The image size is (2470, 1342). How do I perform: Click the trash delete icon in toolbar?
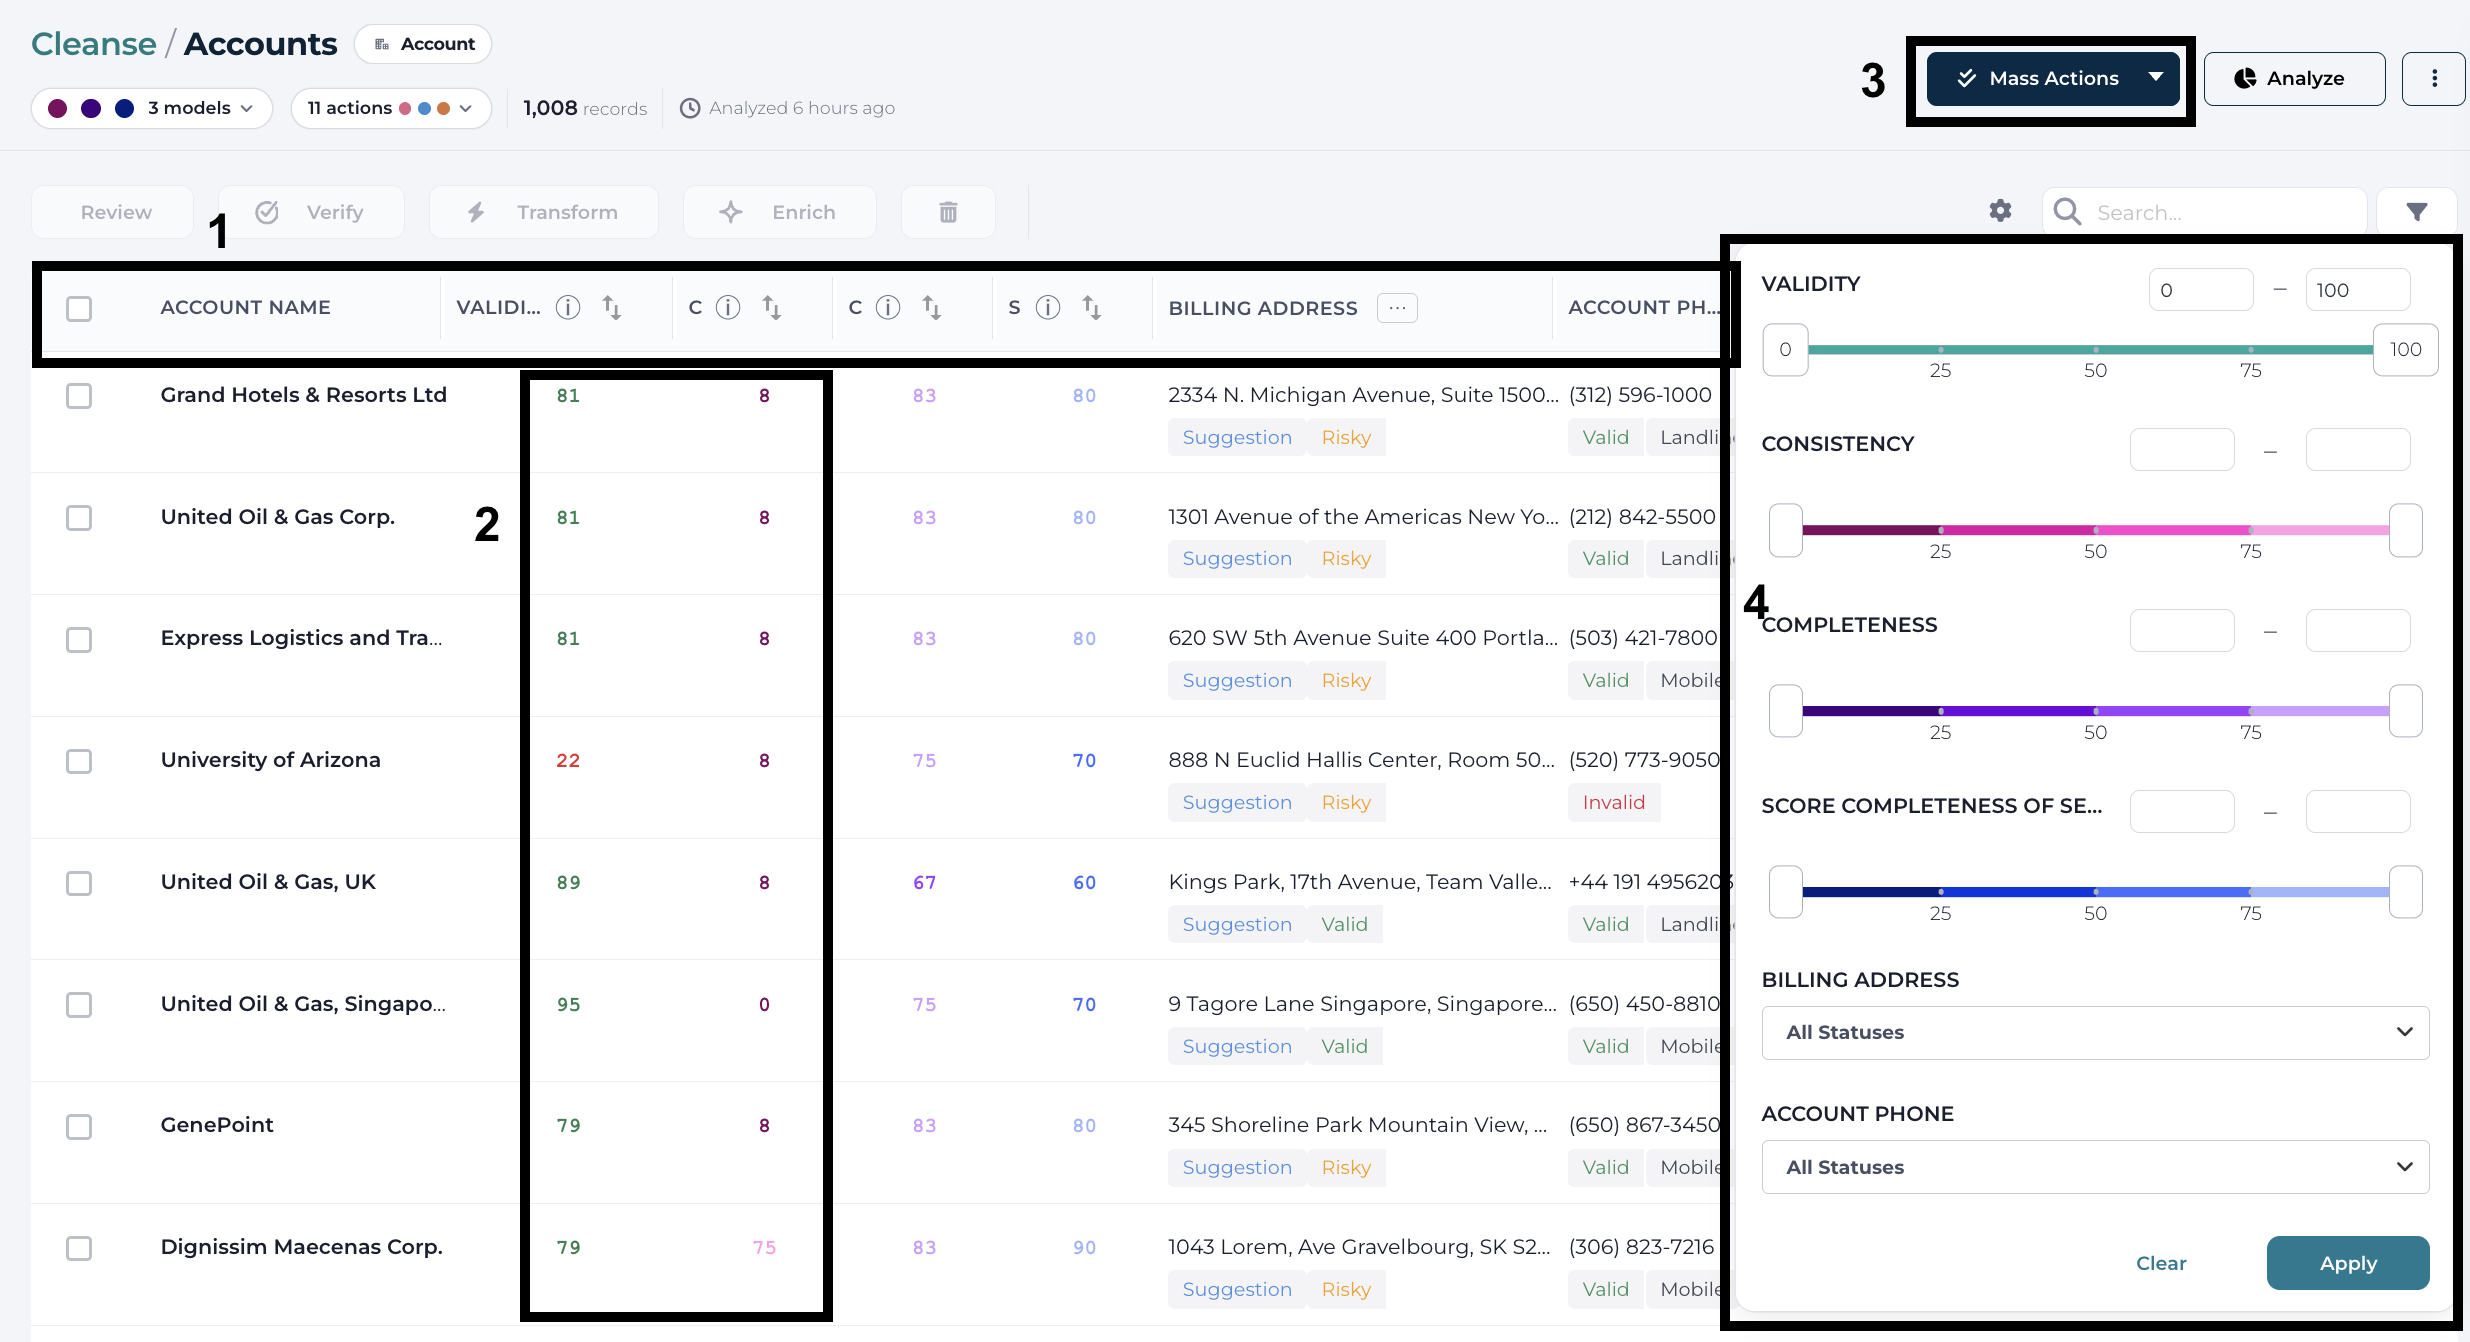click(x=948, y=212)
